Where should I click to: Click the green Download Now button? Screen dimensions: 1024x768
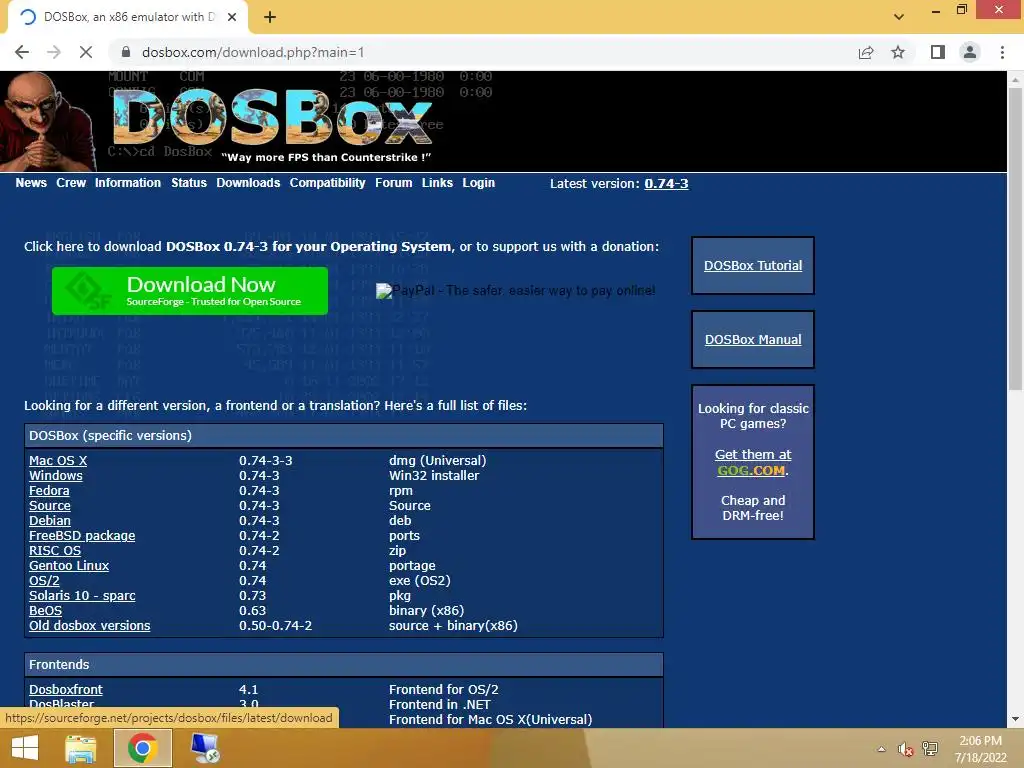190,291
